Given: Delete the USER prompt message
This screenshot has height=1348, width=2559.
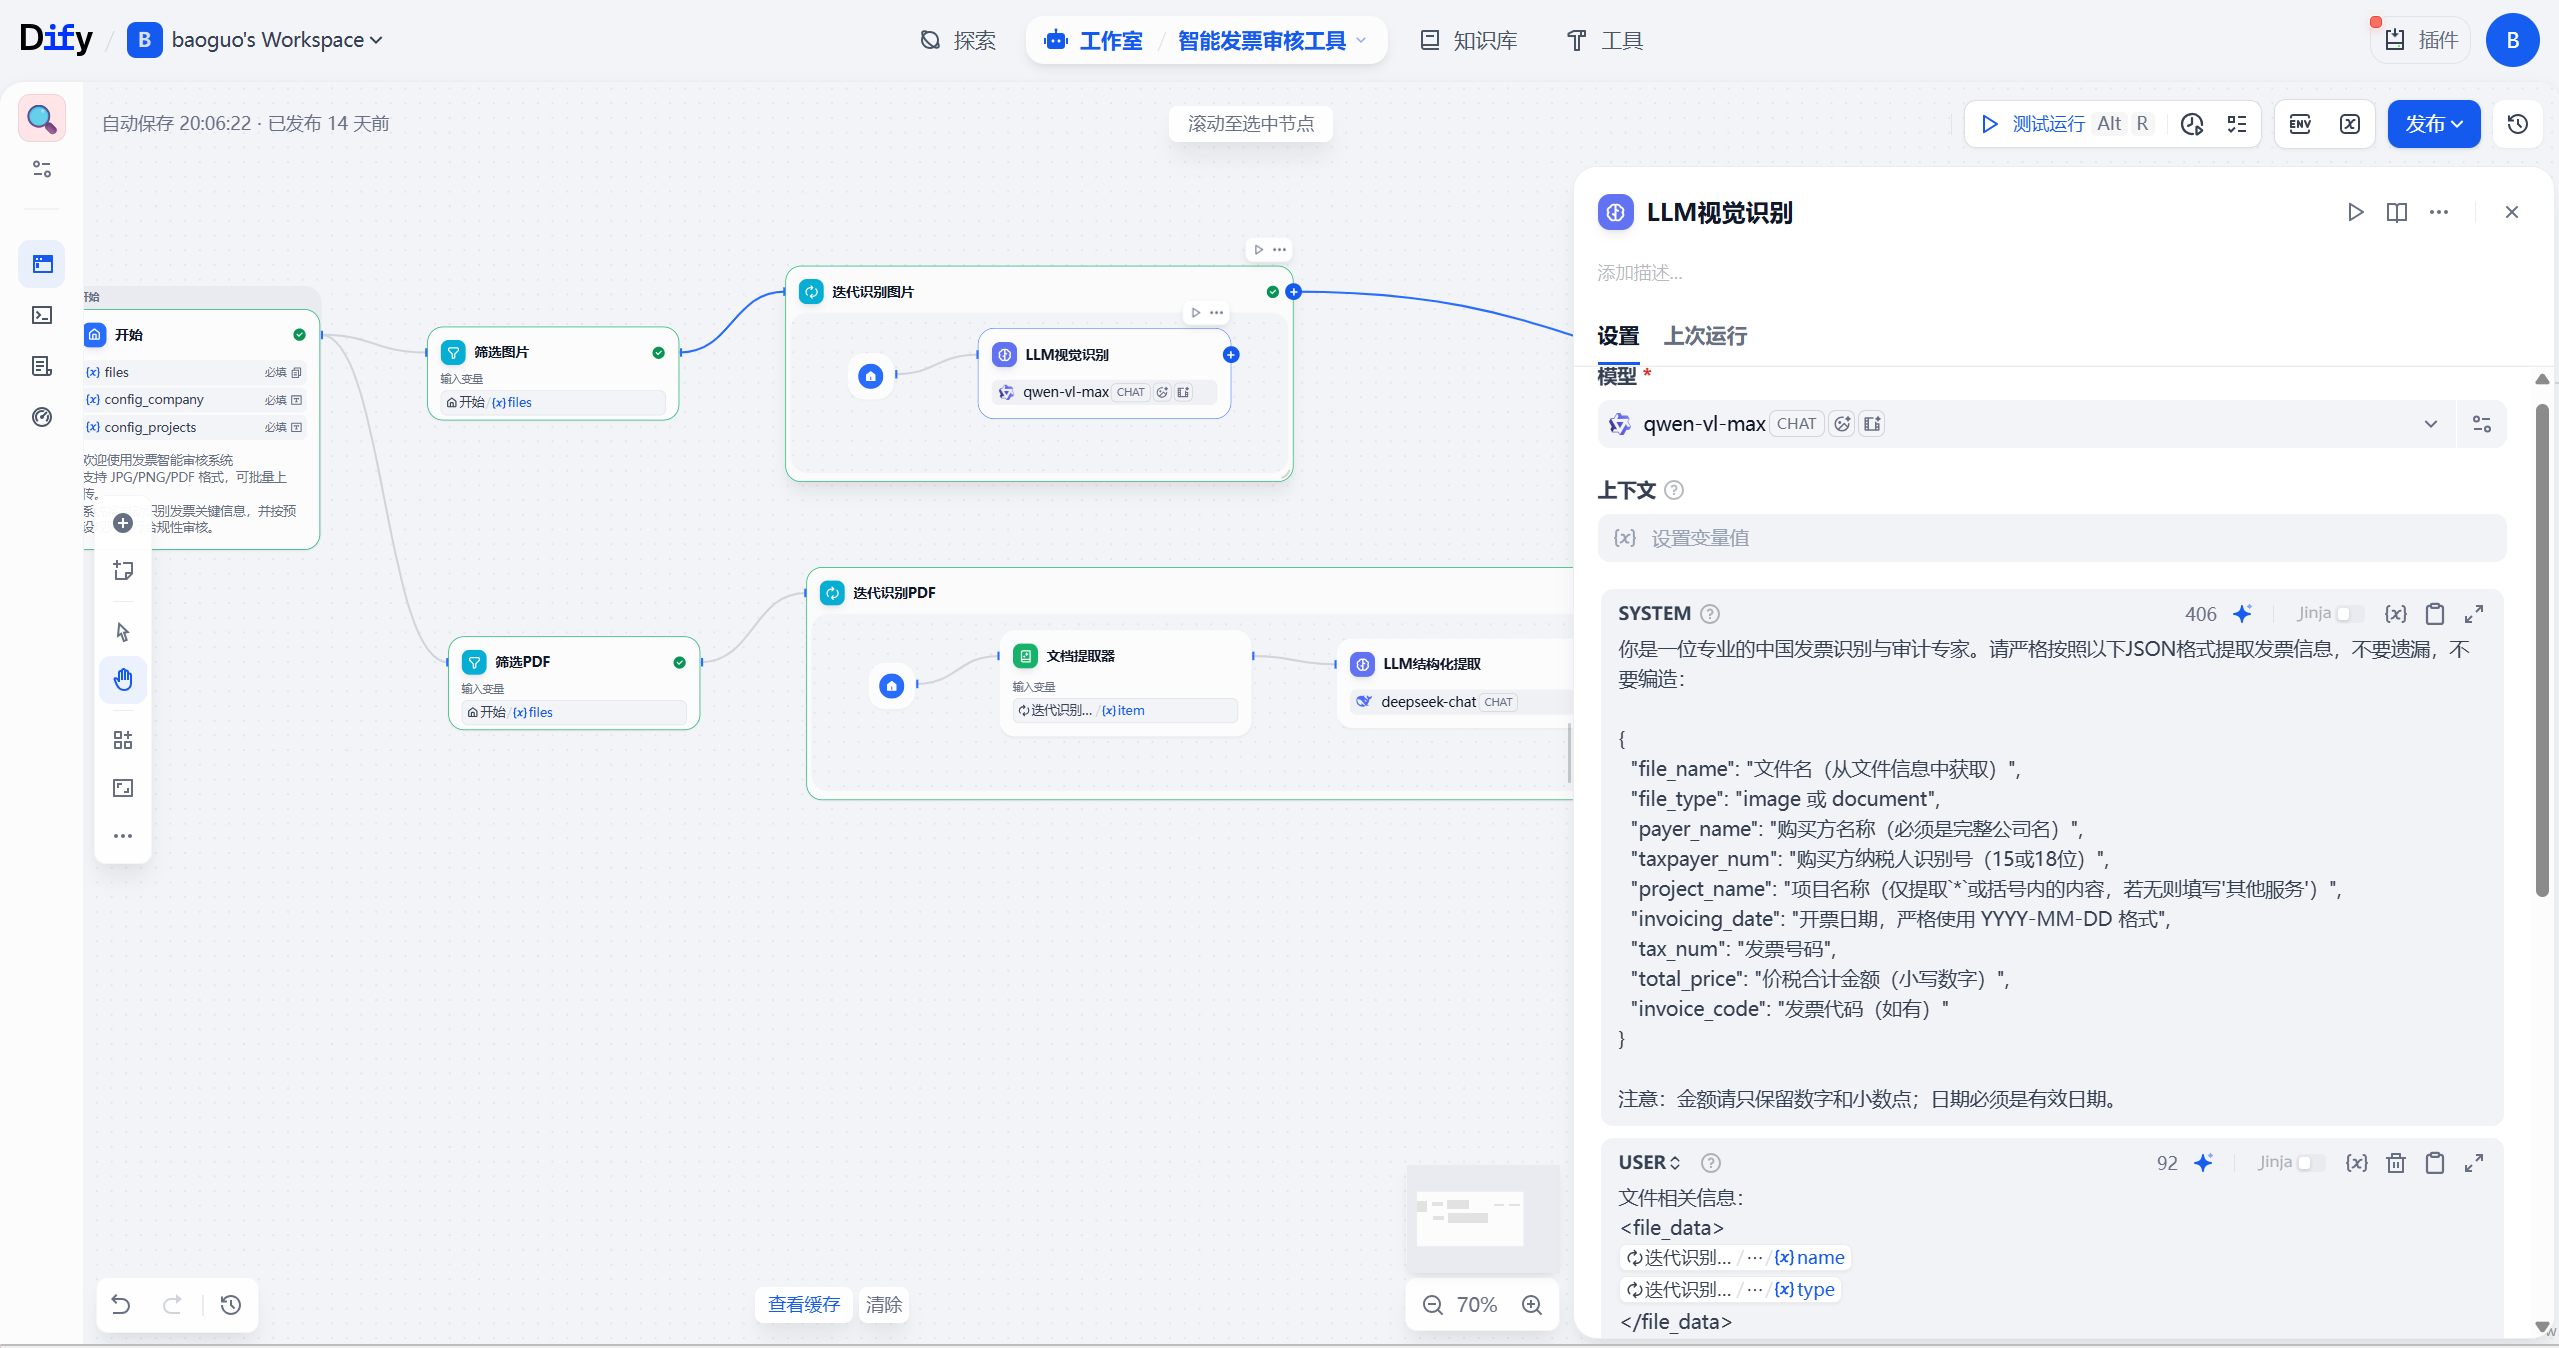Looking at the screenshot, I should [x=2396, y=1163].
